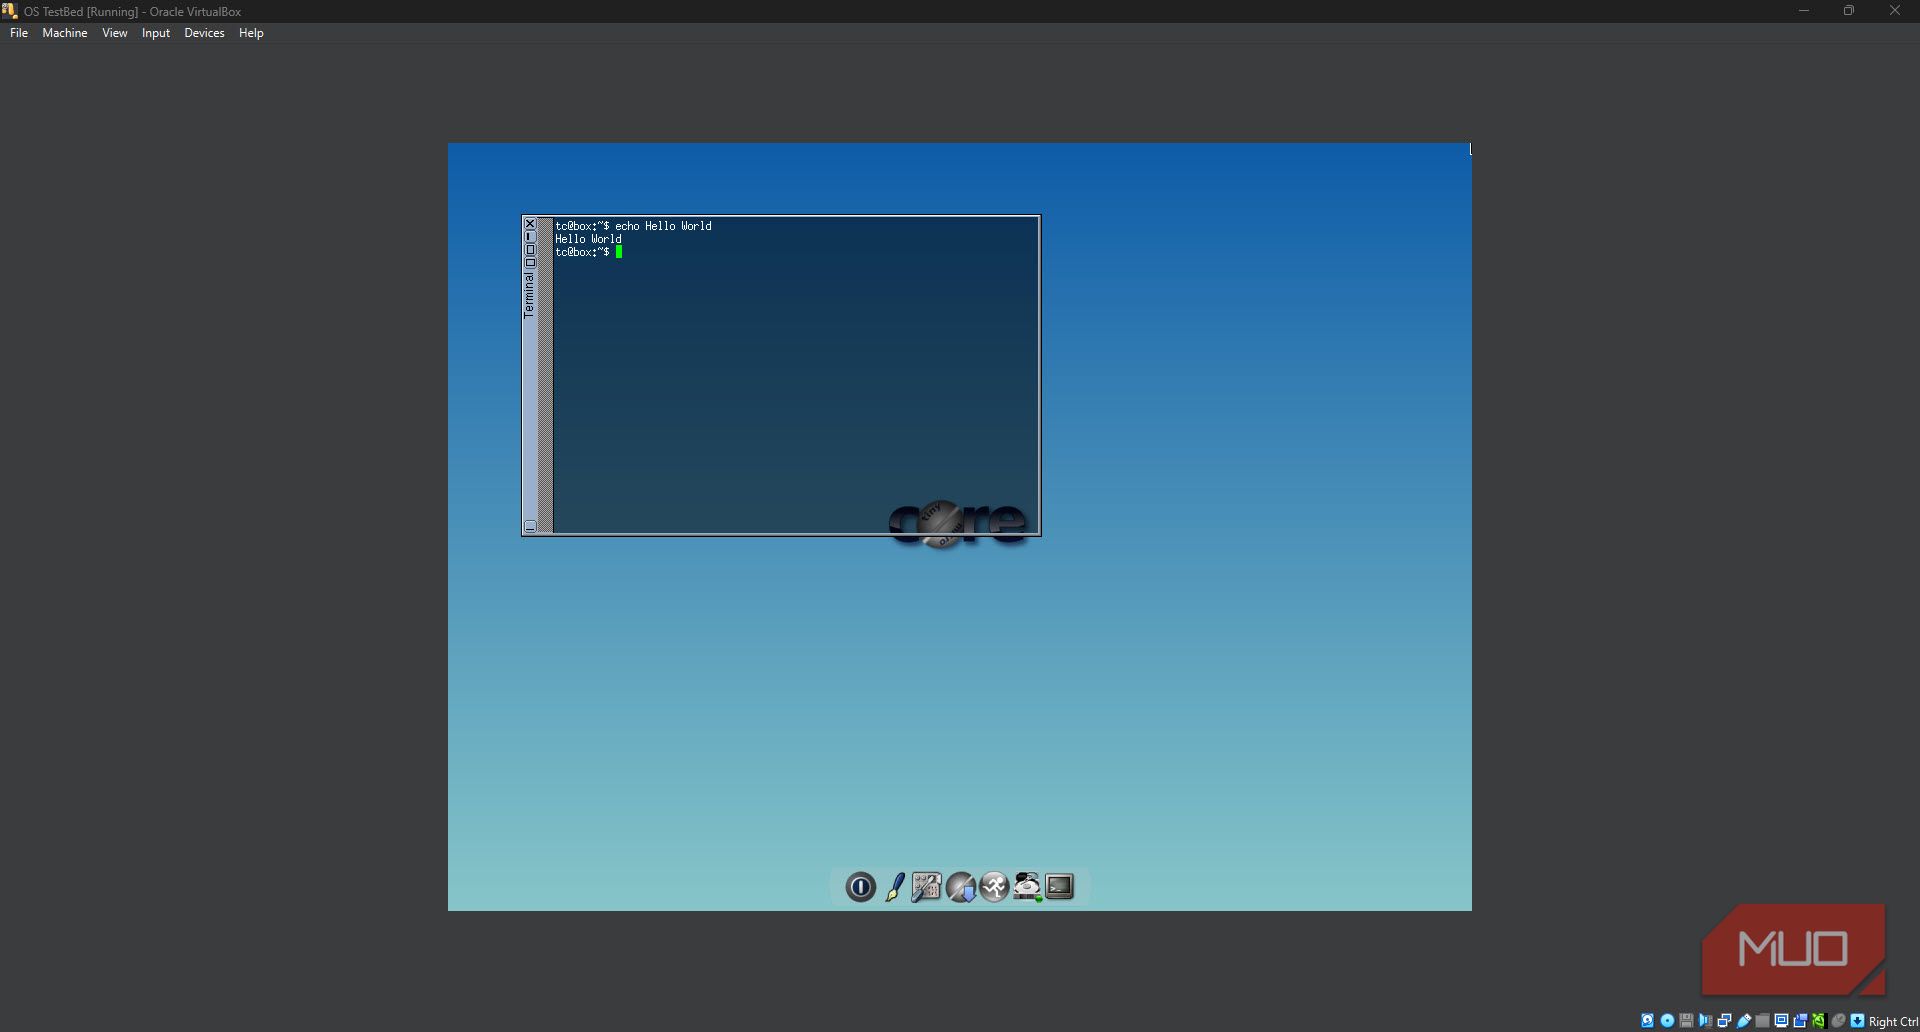Click the 'Hello World' output line
Screen dimensions: 1920x1032
coord(589,239)
